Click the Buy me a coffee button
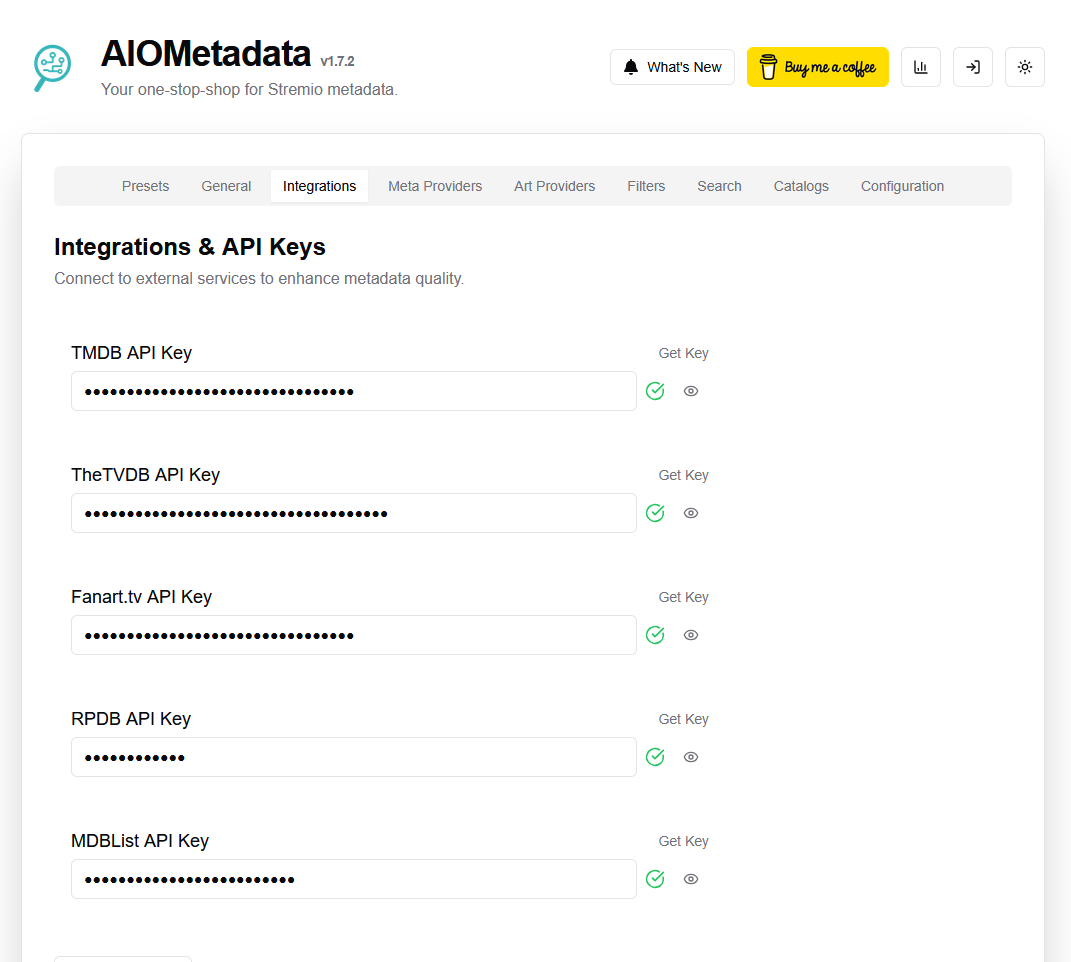 click(x=817, y=67)
